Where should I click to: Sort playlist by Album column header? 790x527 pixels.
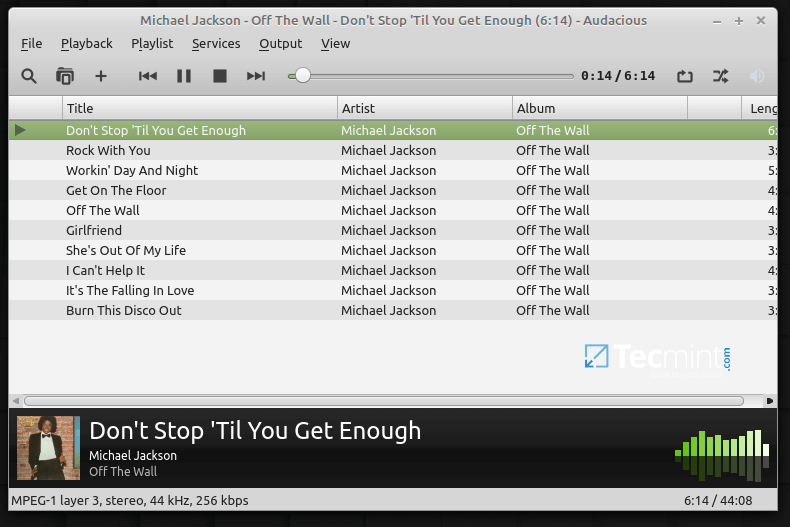point(600,108)
